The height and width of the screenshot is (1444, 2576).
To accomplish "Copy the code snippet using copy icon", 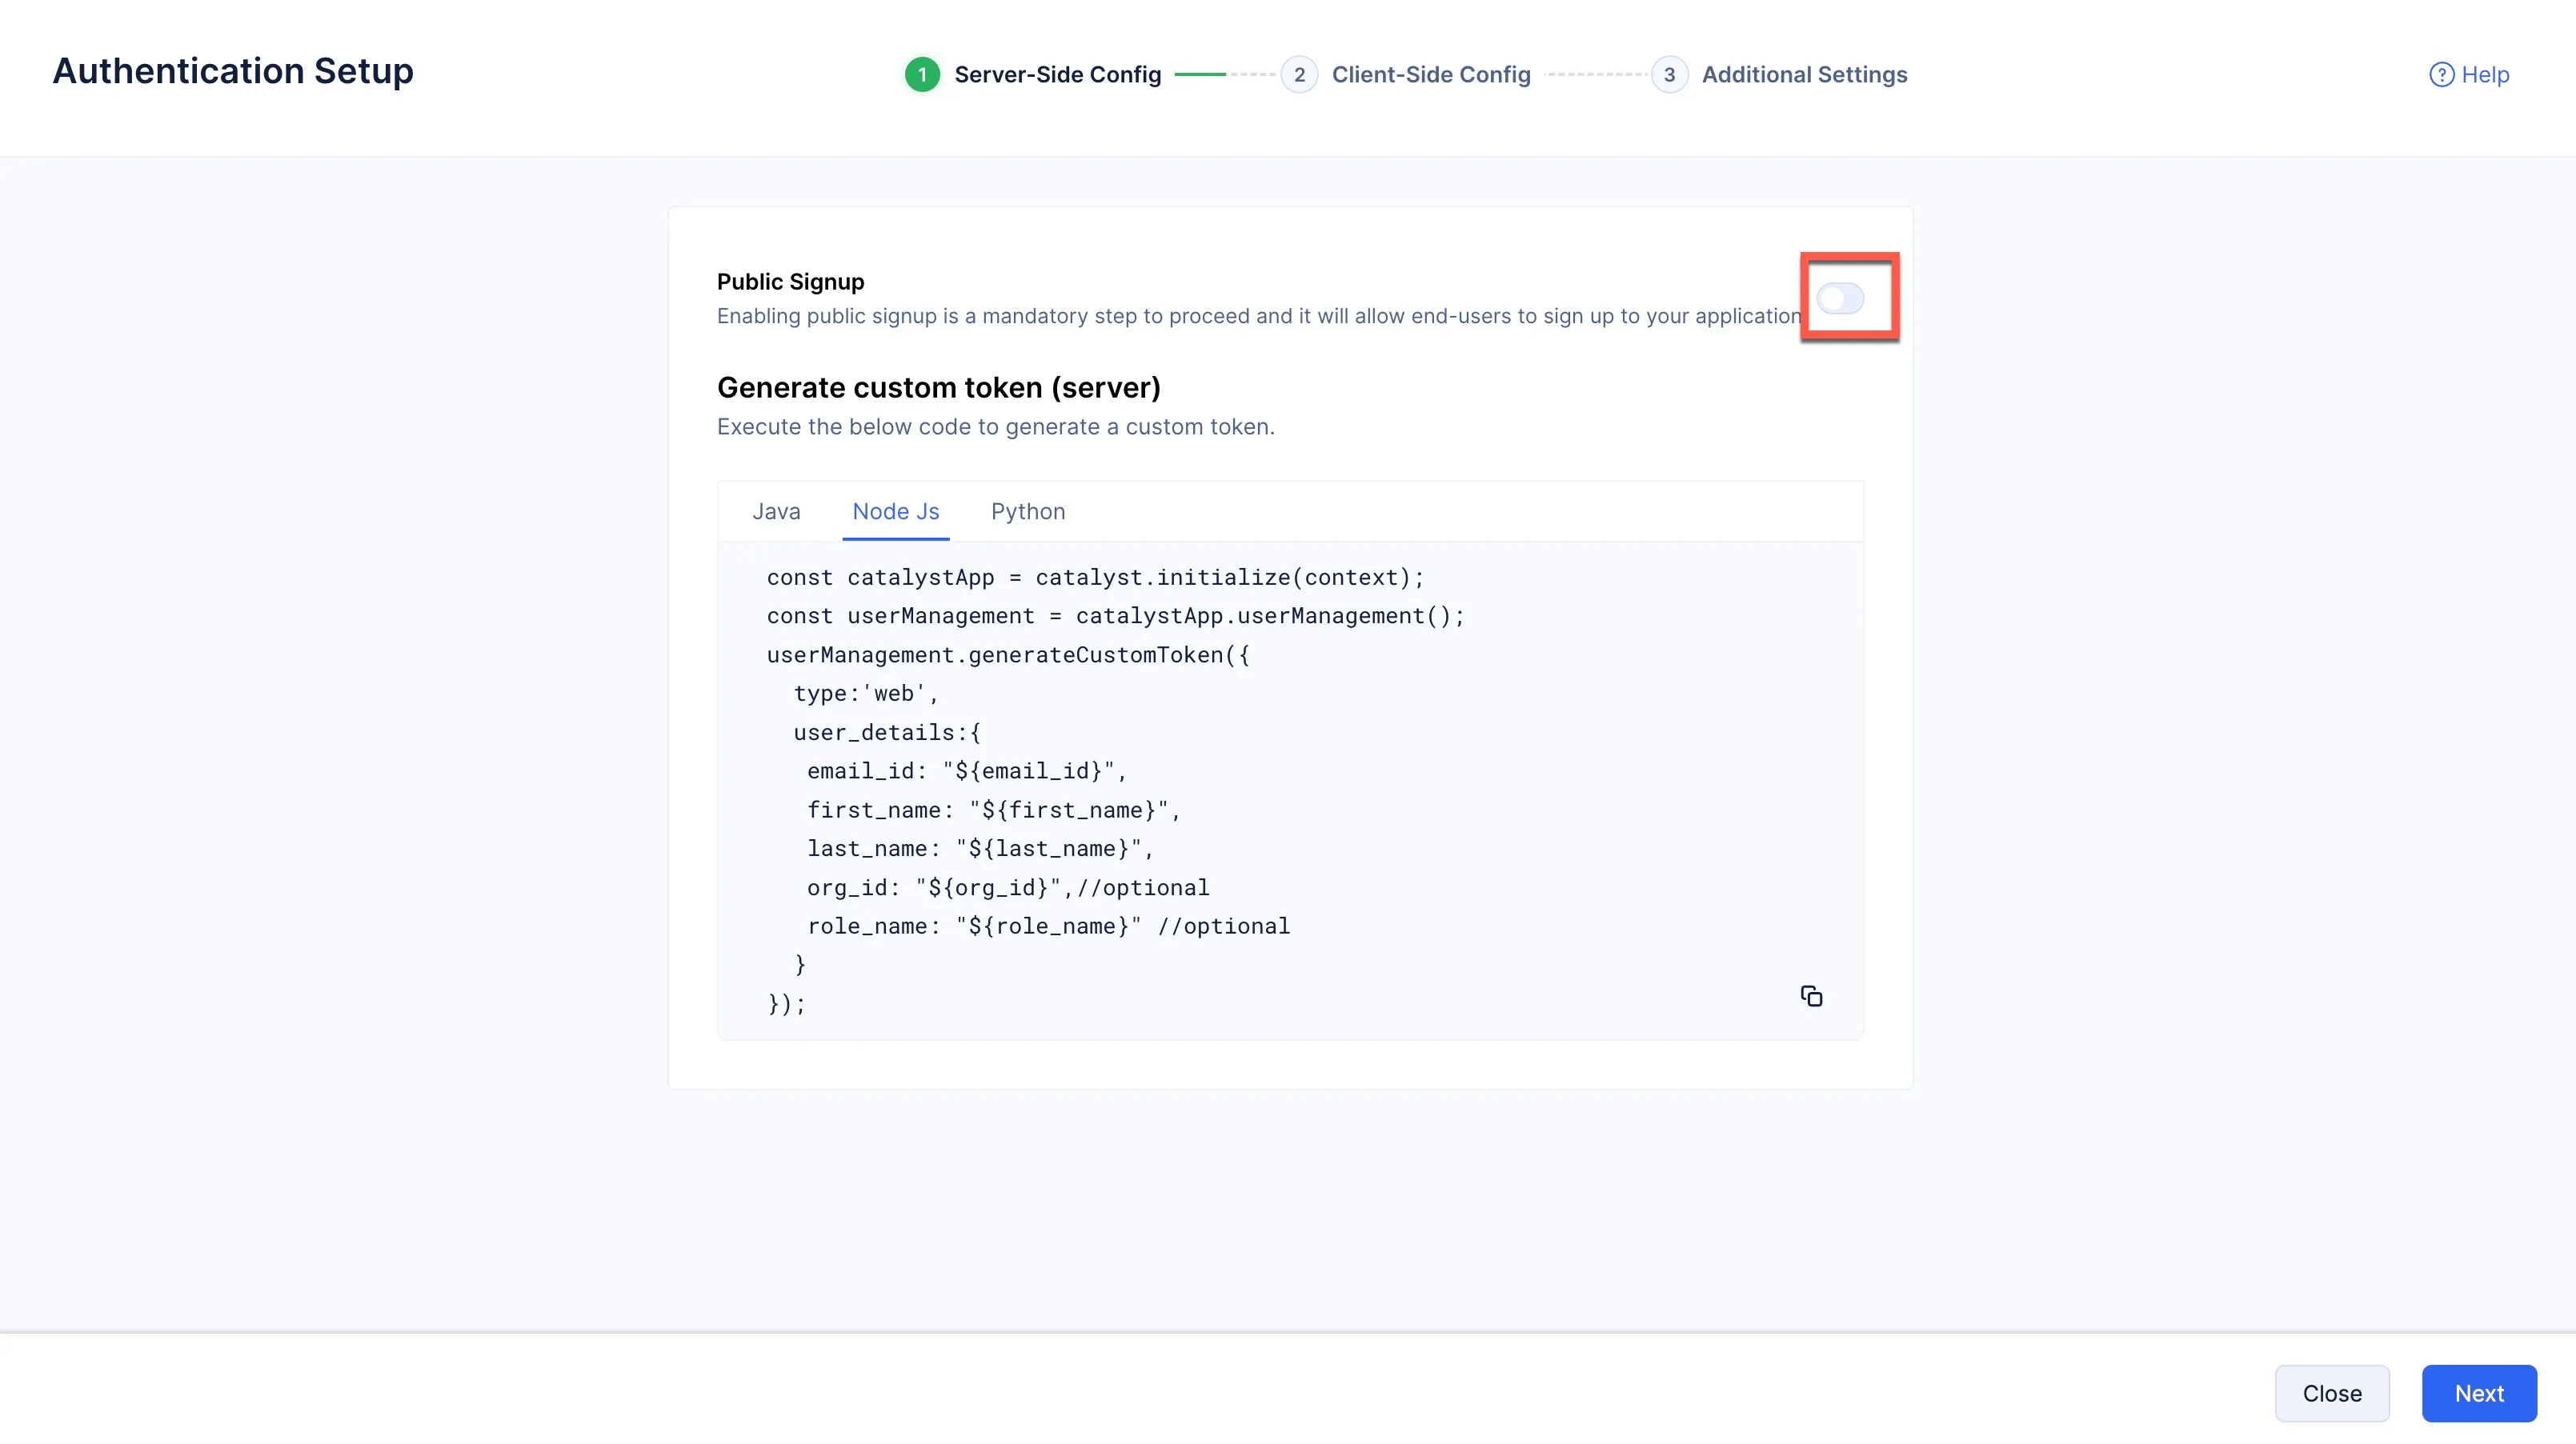I will (x=1811, y=996).
